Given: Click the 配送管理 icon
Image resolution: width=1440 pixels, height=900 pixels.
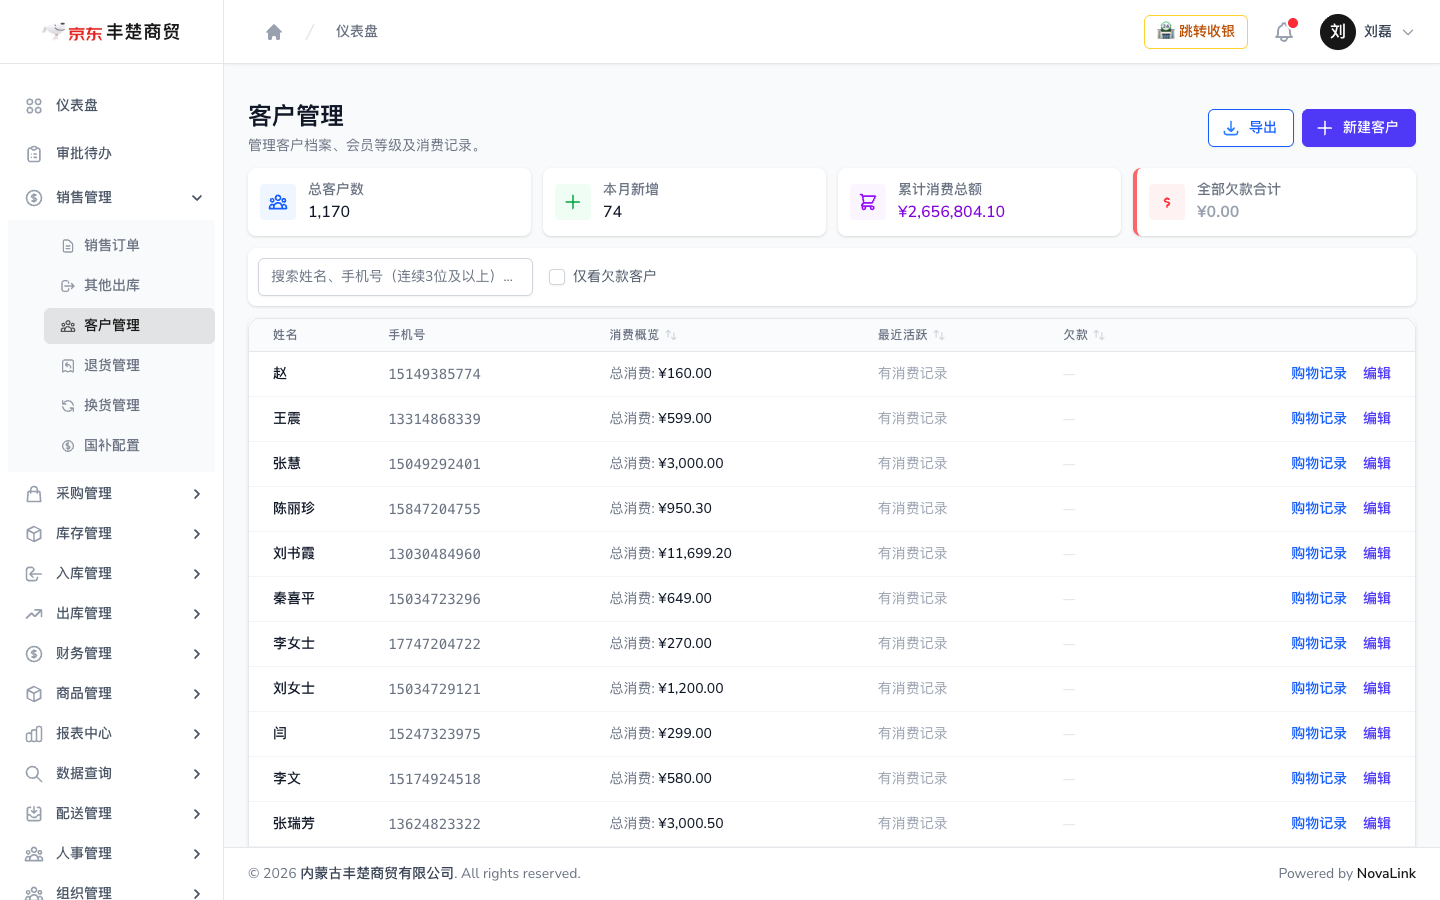Looking at the screenshot, I should [34, 814].
